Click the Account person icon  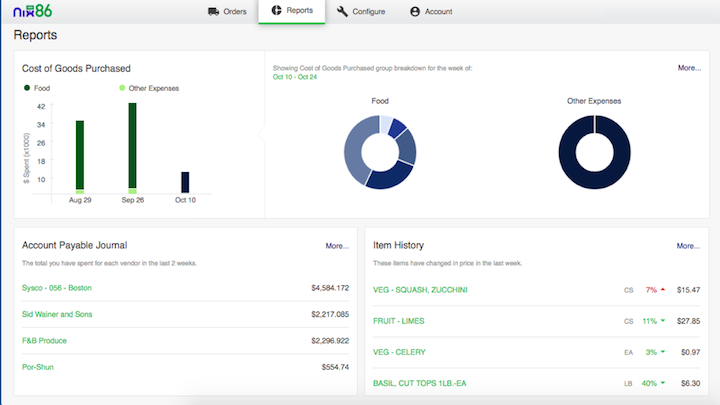[x=415, y=11]
